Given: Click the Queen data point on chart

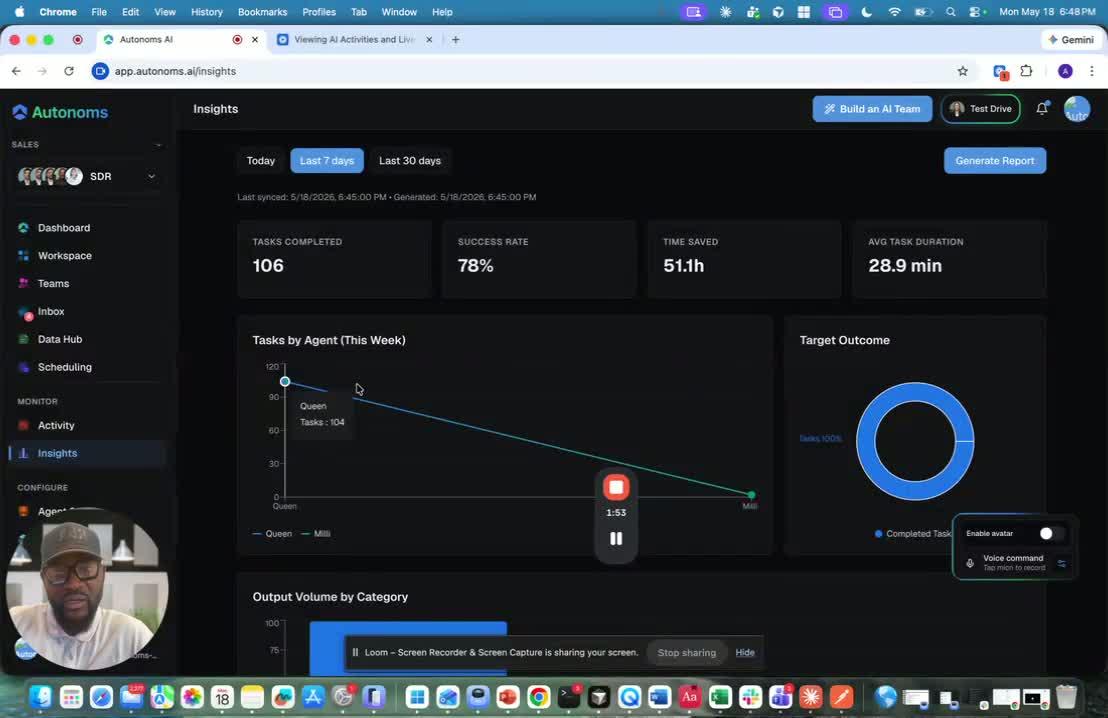Looking at the screenshot, I should click(285, 382).
